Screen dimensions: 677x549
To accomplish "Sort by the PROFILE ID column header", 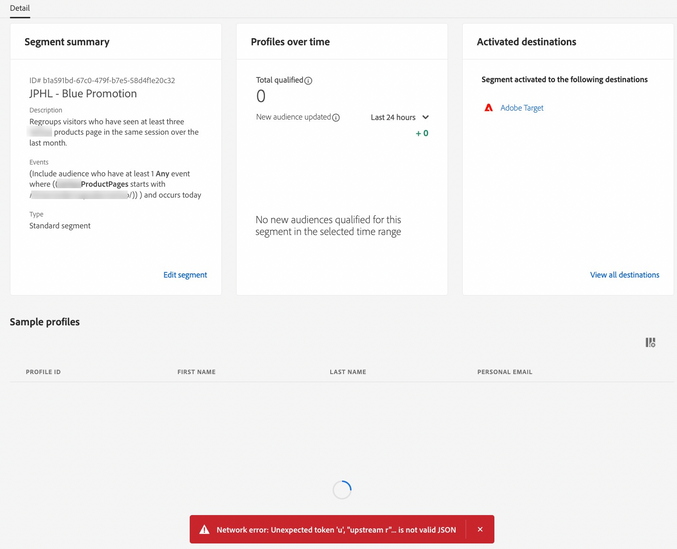I will click(43, 372).
